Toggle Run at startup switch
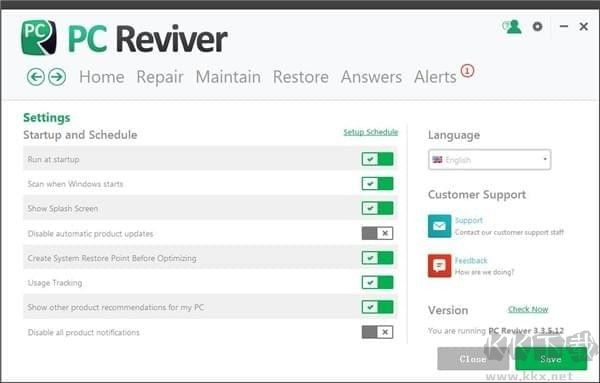This screenshot has width=600, height=383. click(377, 159)
